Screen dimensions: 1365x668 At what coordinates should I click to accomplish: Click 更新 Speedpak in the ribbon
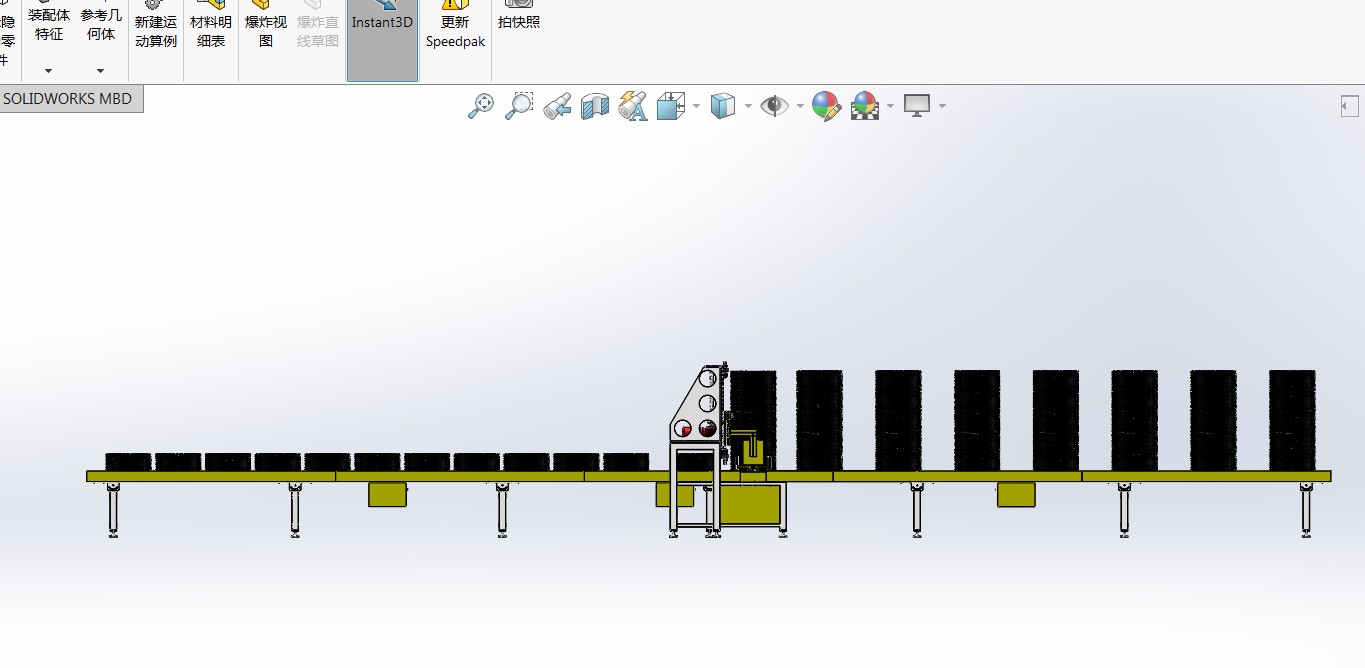click(455, 31)
